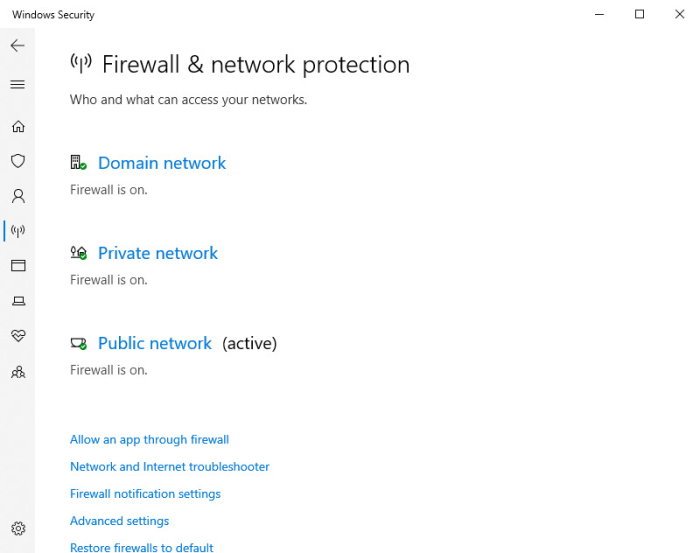The image size is (700, 553).
Task: Open Firewall notification settings
Action: (x=145, y=494)
